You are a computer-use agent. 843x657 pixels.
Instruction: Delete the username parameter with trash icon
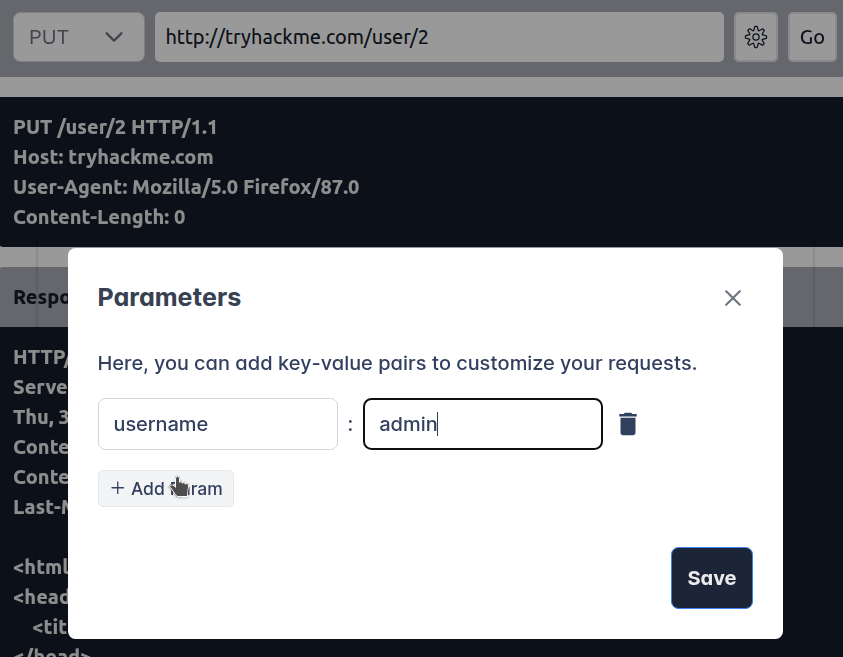pos(628,424)
